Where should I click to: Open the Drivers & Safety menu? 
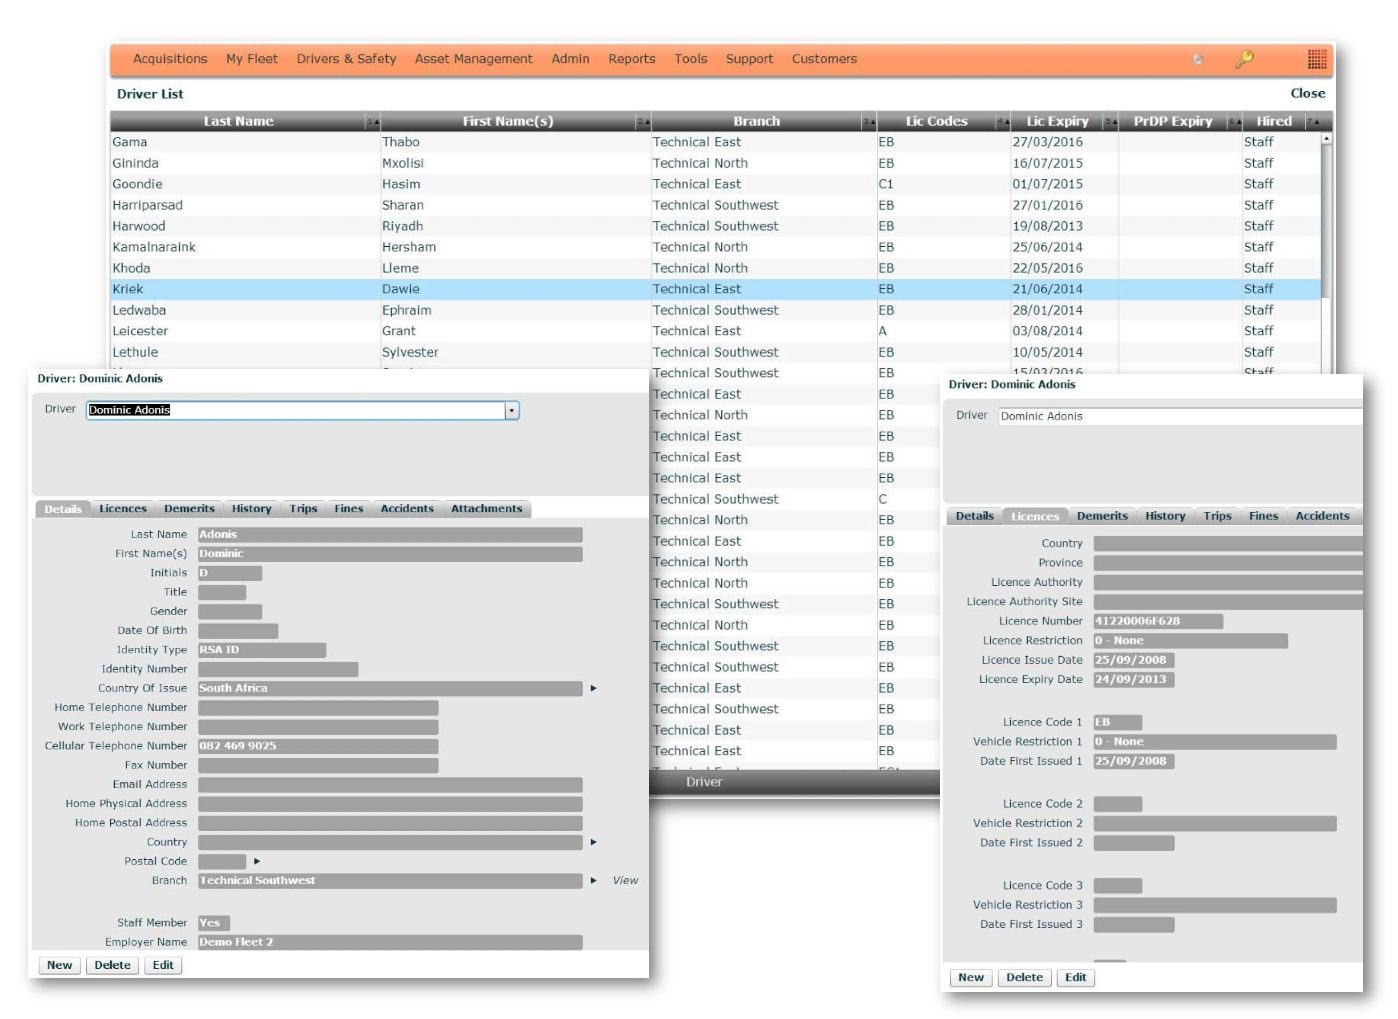(x=345, y=59)
